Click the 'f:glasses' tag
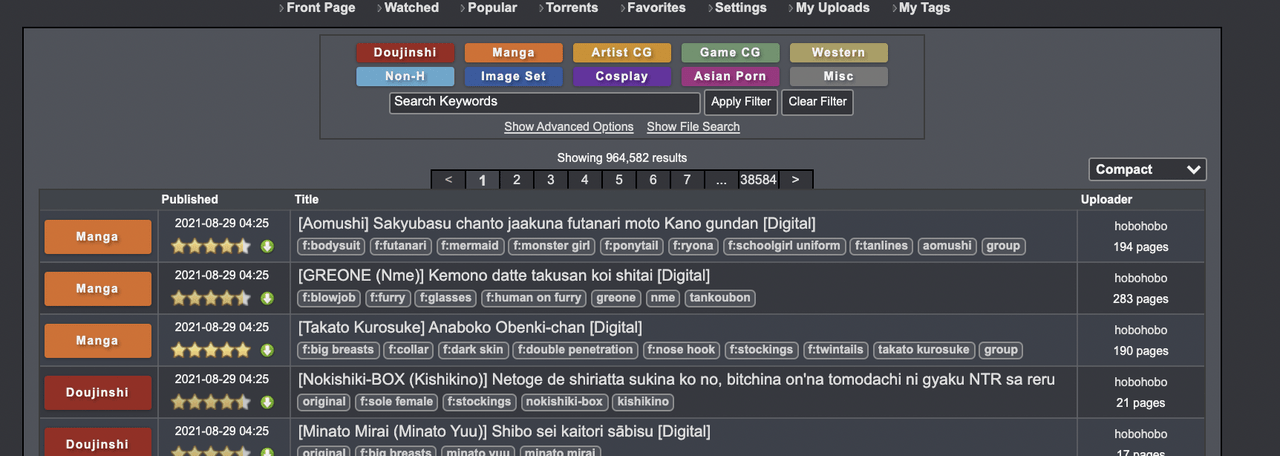This screenshot has width=1280, height=456. pos(446,298)
